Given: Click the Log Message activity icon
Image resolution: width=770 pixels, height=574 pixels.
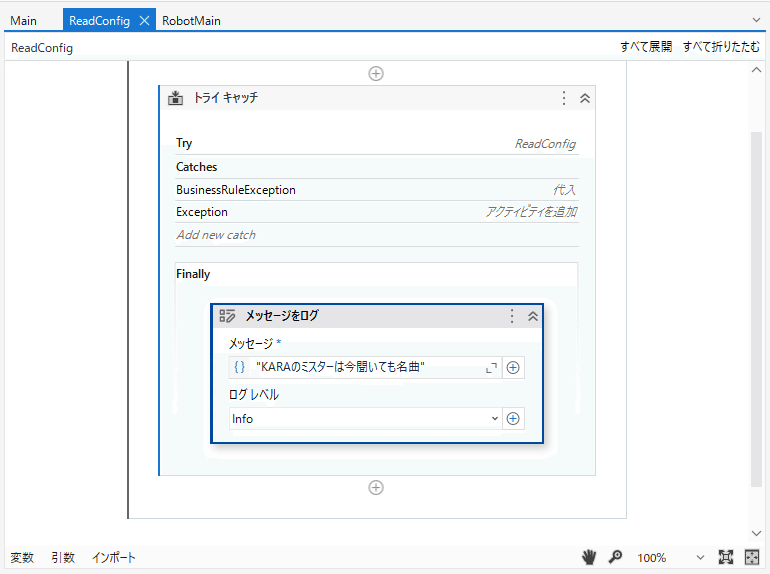Looking at the screenshot, I should point(227,316).
